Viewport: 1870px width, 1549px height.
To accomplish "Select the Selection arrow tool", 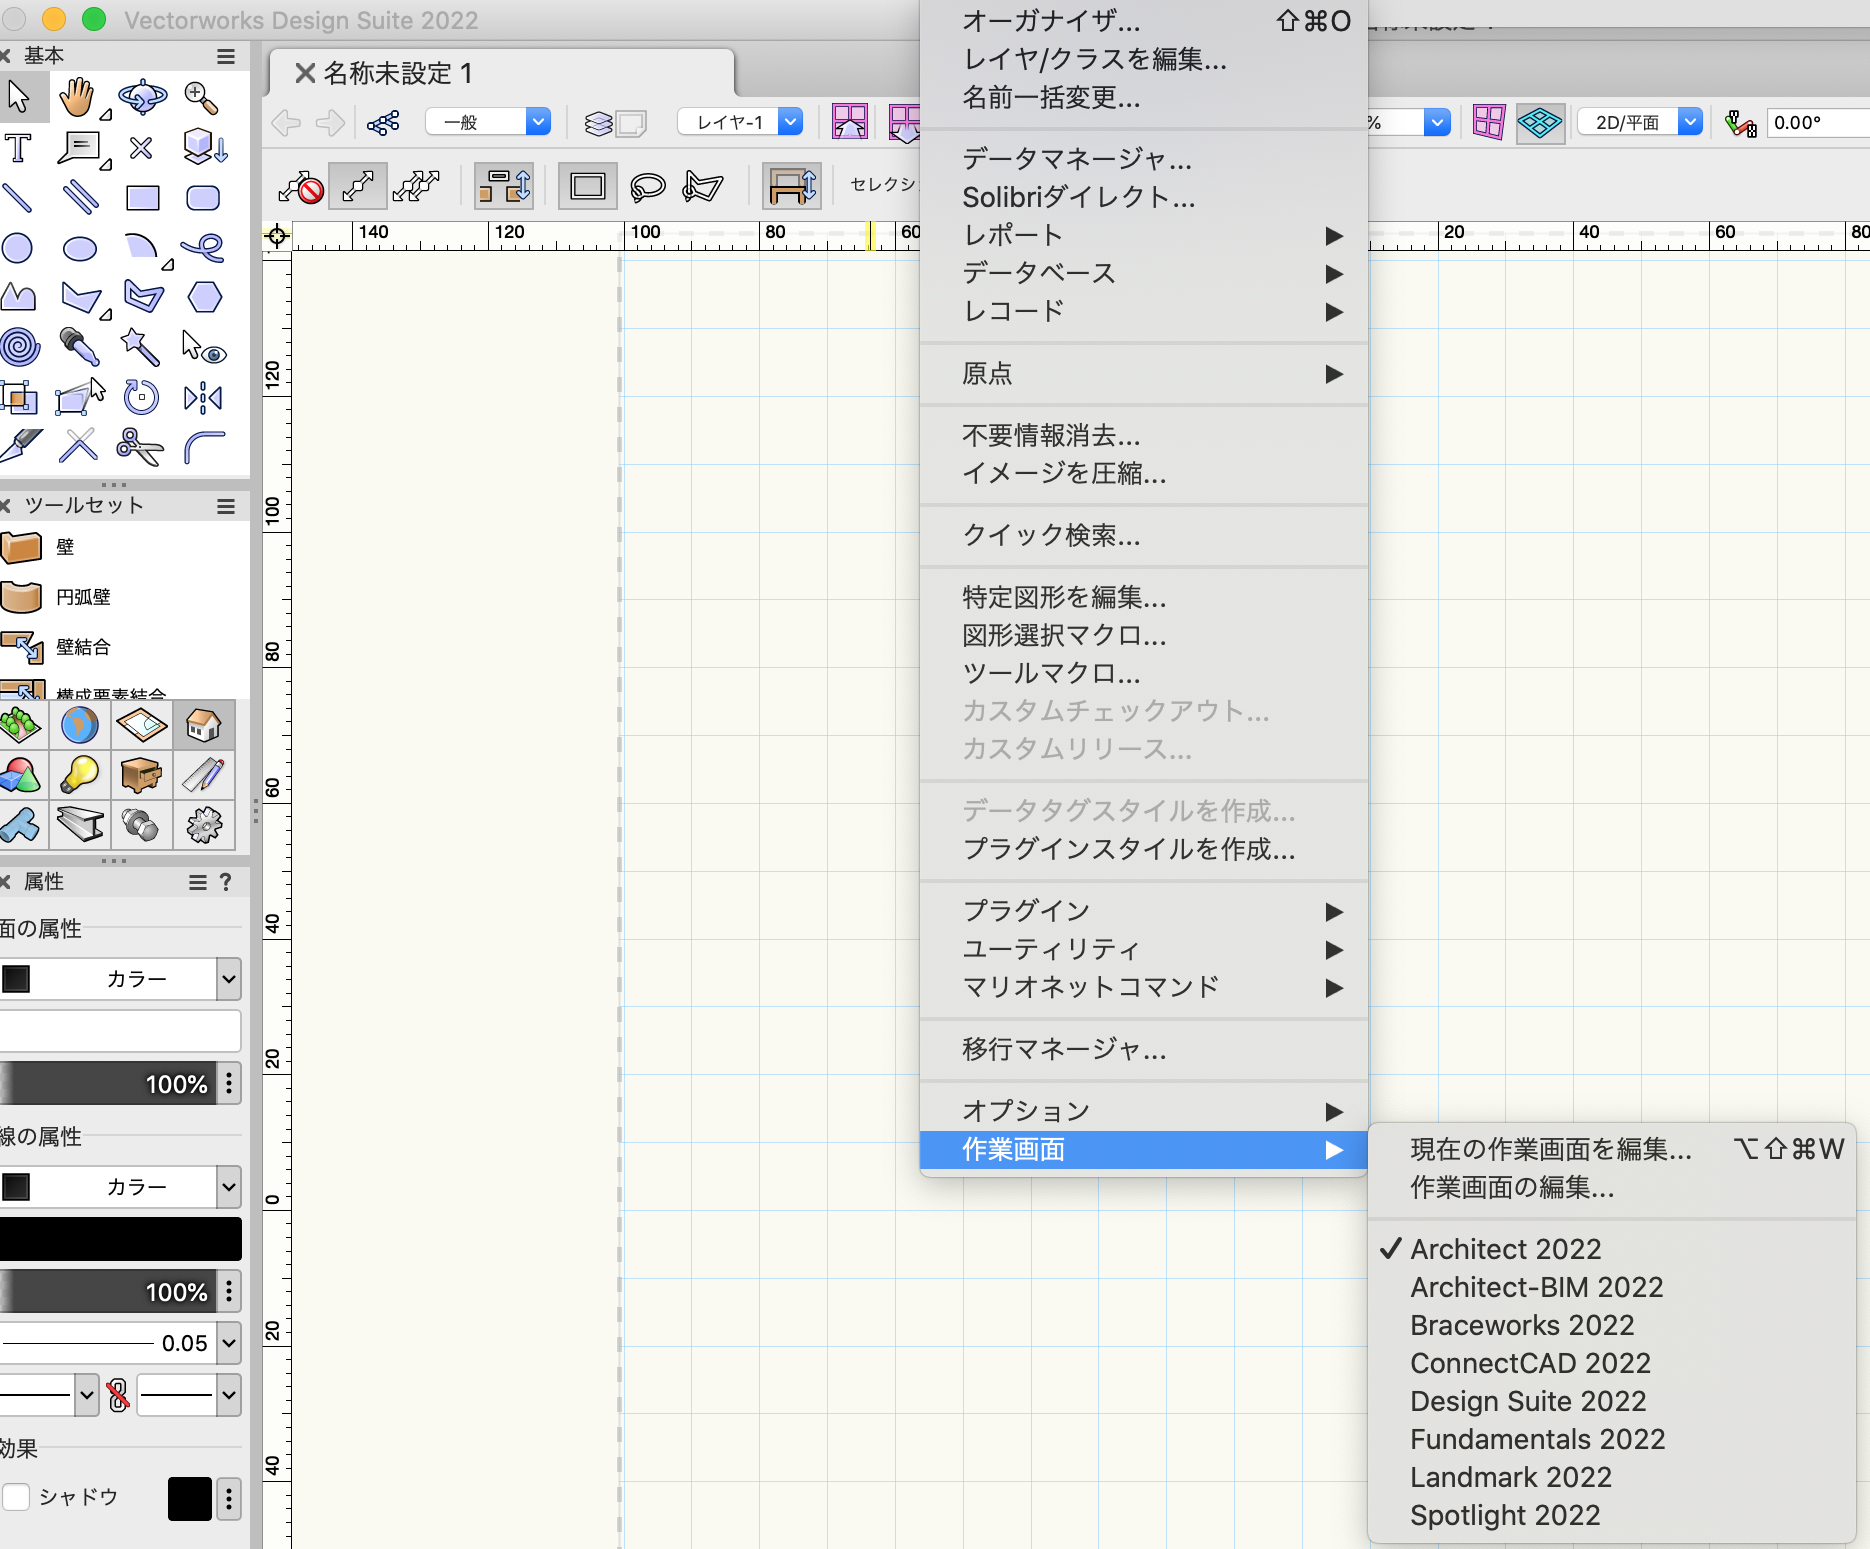I will pos(18,98).
